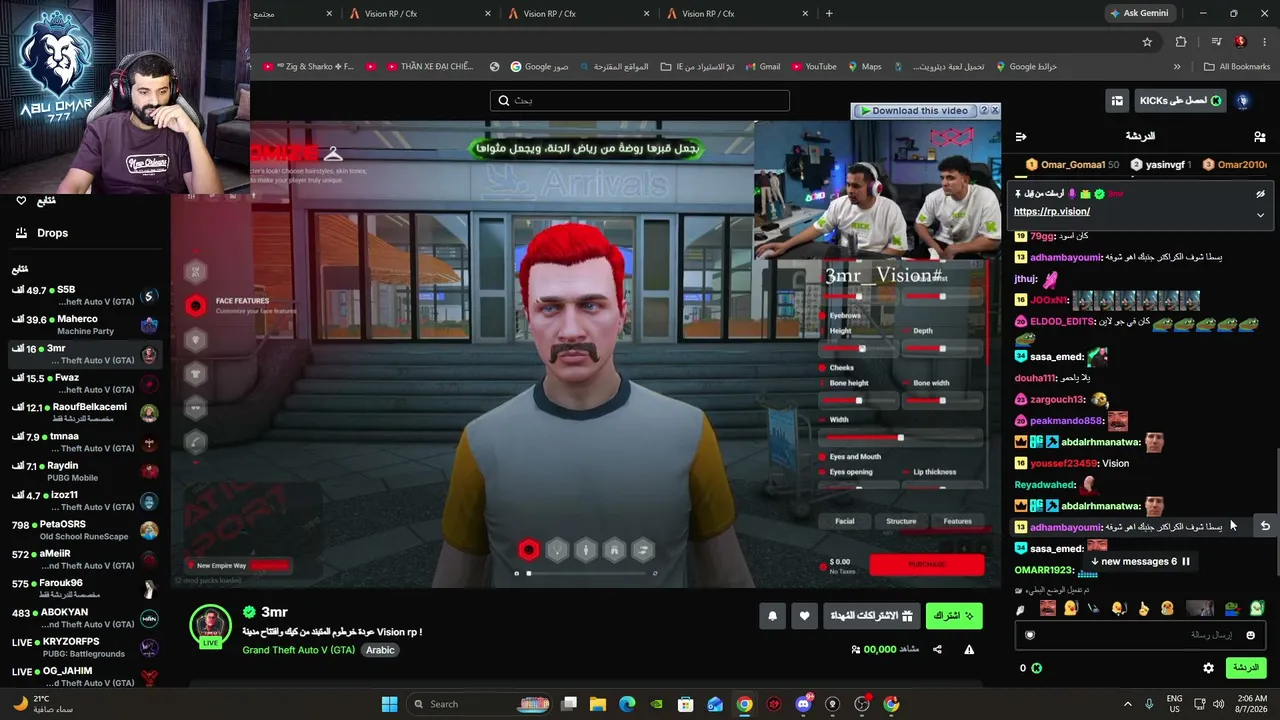Viewport: 1280px width, 720px height.
Task: Open Discord from the Windows taskbar
Action: coord(803,704)
